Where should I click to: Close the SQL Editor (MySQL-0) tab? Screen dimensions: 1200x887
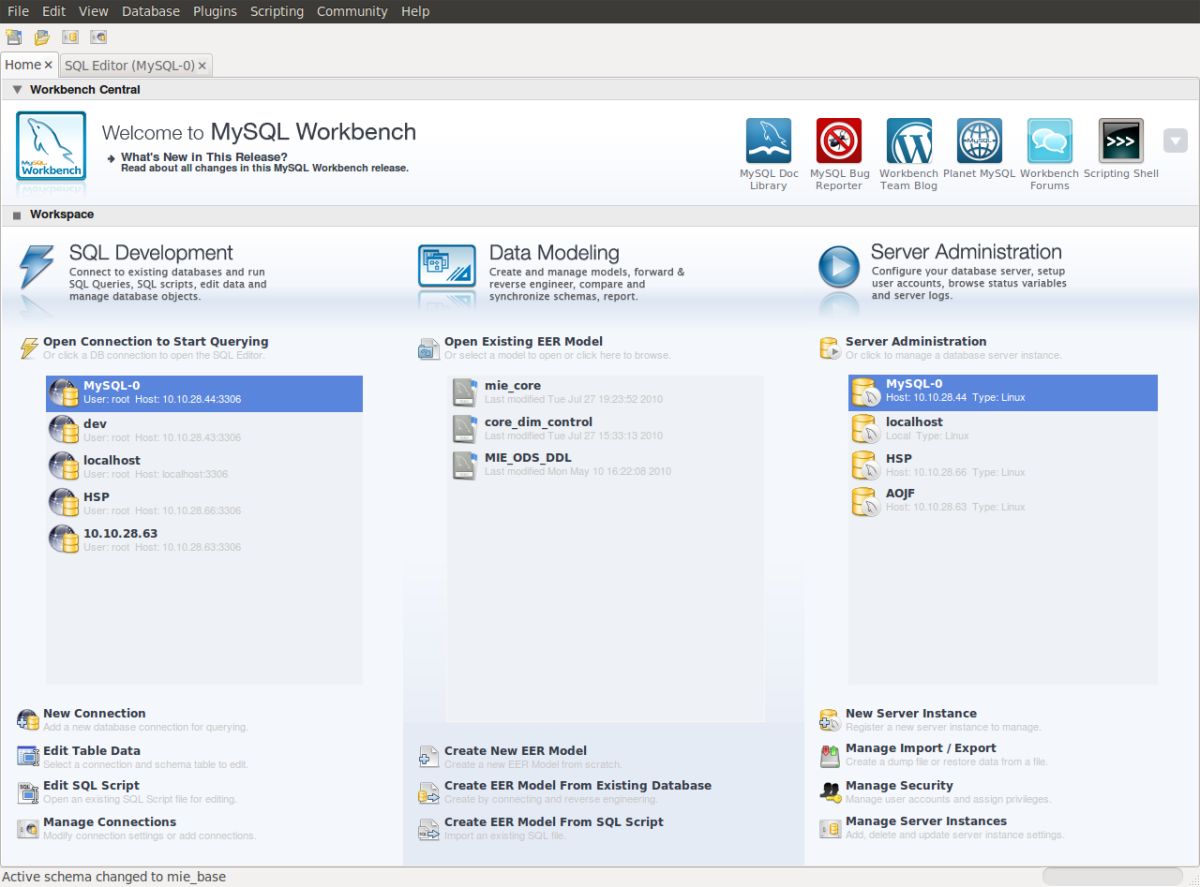tap(202, 66)
